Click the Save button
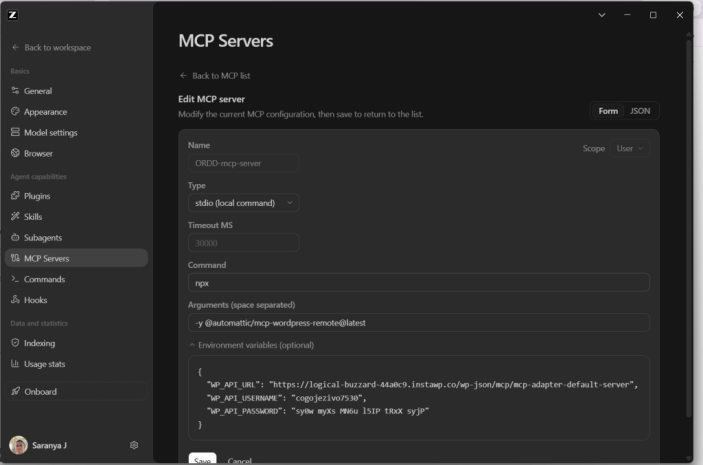 tap(202, 460)
